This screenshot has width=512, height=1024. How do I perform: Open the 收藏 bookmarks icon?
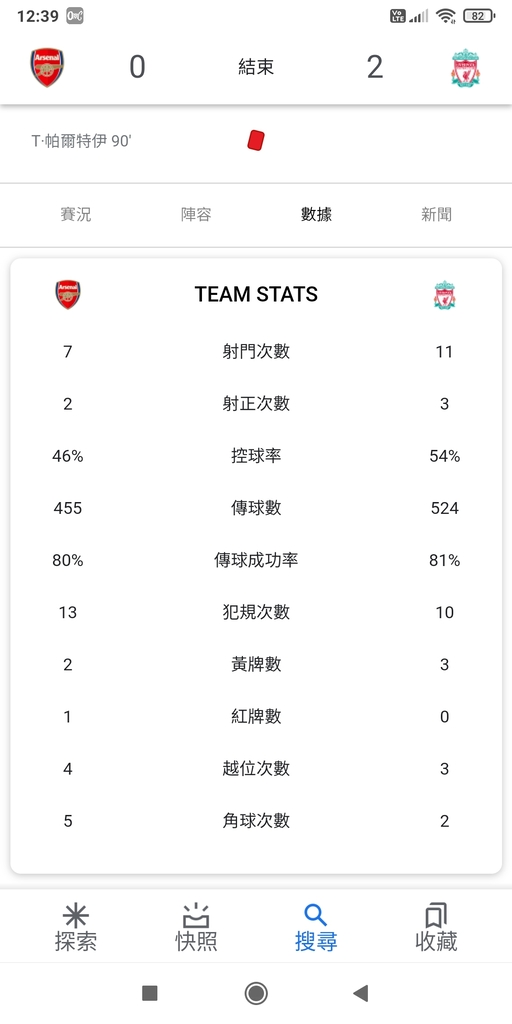436,916
